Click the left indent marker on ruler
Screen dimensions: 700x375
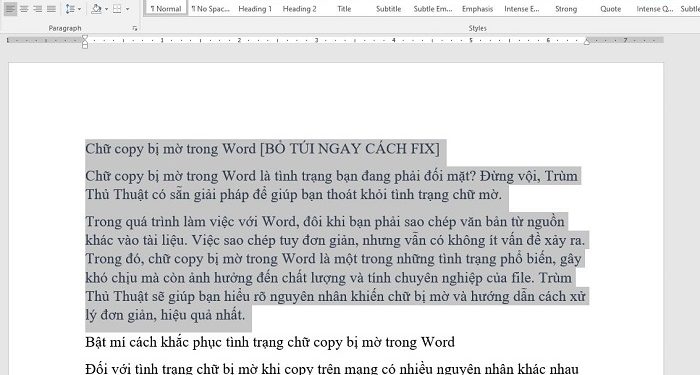pos(85,45)
